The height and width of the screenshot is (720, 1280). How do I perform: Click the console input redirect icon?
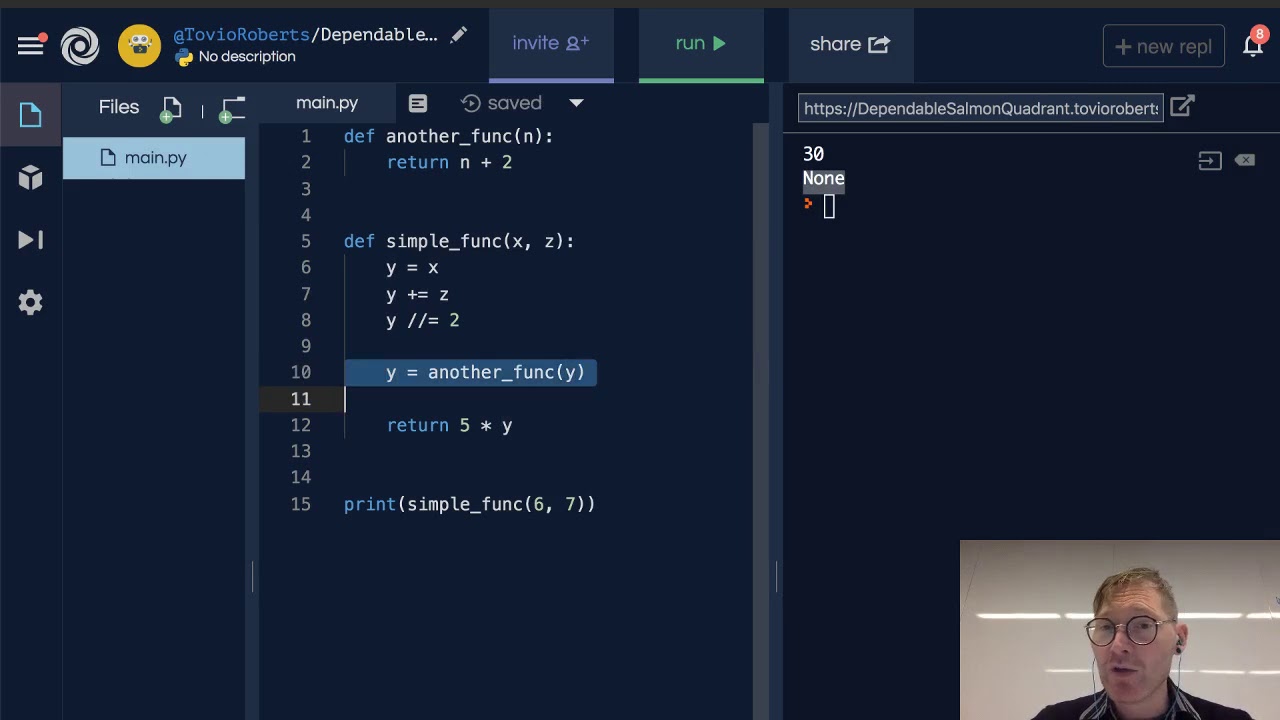(x=1210, y=160)
